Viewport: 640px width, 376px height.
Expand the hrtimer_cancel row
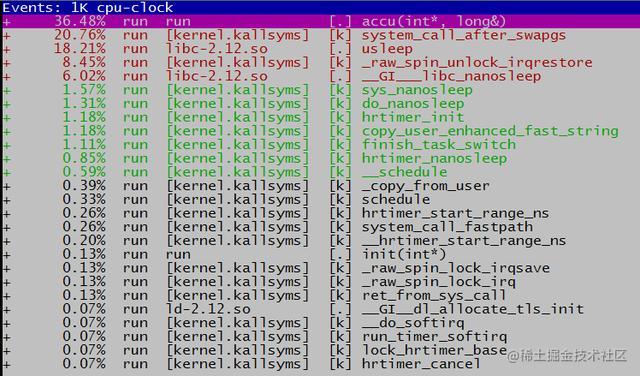pos(7,365)
